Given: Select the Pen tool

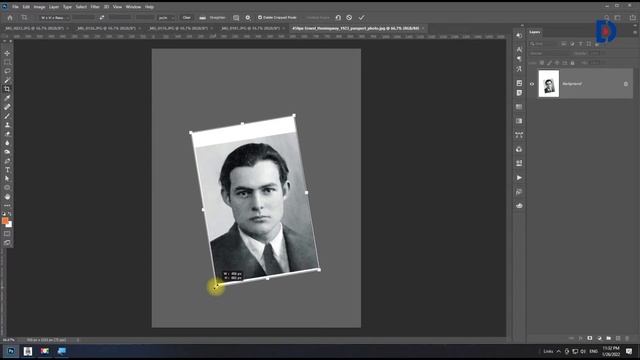Looking at the screenshot, I should [7, 161].
